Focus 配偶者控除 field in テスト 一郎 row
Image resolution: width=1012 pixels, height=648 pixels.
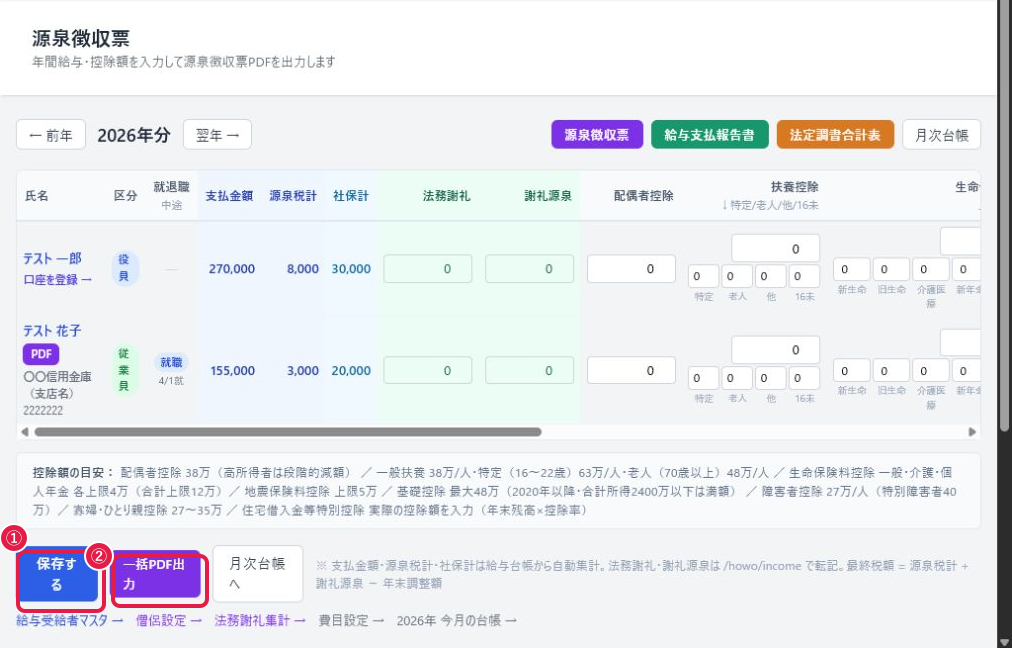631,268
